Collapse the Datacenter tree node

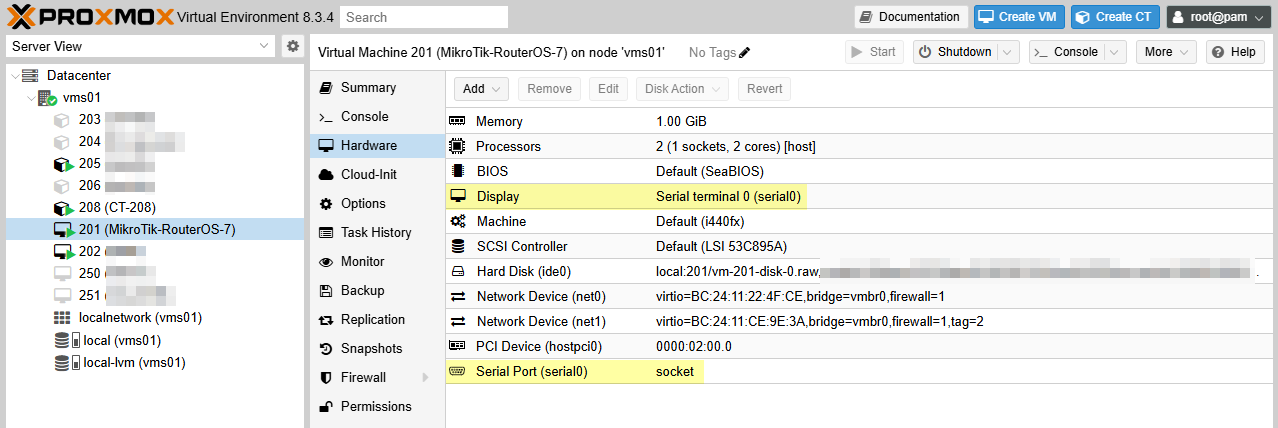tap(13, 76)
